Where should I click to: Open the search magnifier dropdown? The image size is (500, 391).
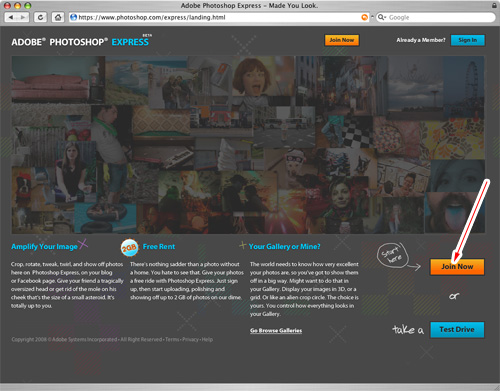381,17
